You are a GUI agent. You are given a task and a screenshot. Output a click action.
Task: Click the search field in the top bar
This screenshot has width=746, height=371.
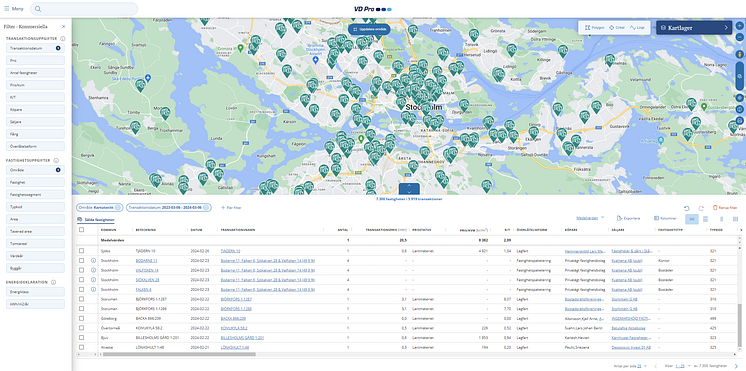point(84,9)
